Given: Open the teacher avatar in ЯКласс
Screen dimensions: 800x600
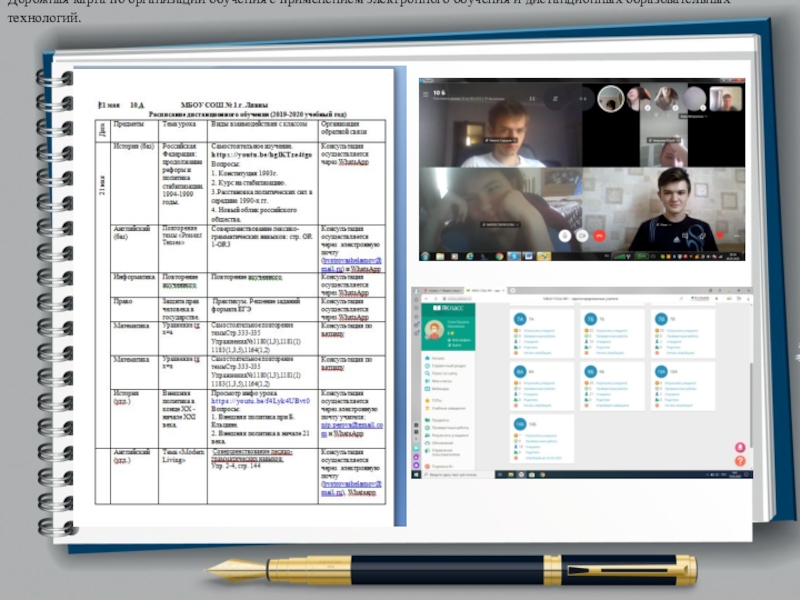Looking at the screenshot, I should [434, 330].
